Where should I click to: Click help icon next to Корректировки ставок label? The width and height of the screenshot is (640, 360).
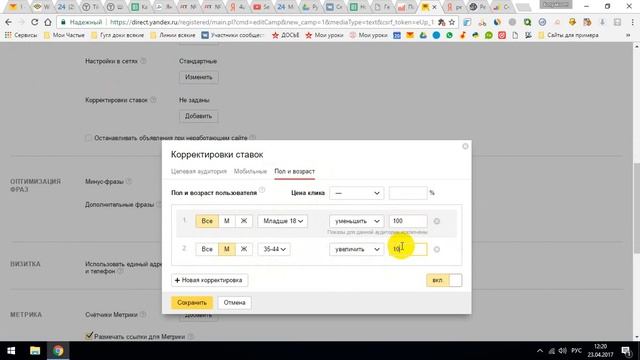[153, 100]
